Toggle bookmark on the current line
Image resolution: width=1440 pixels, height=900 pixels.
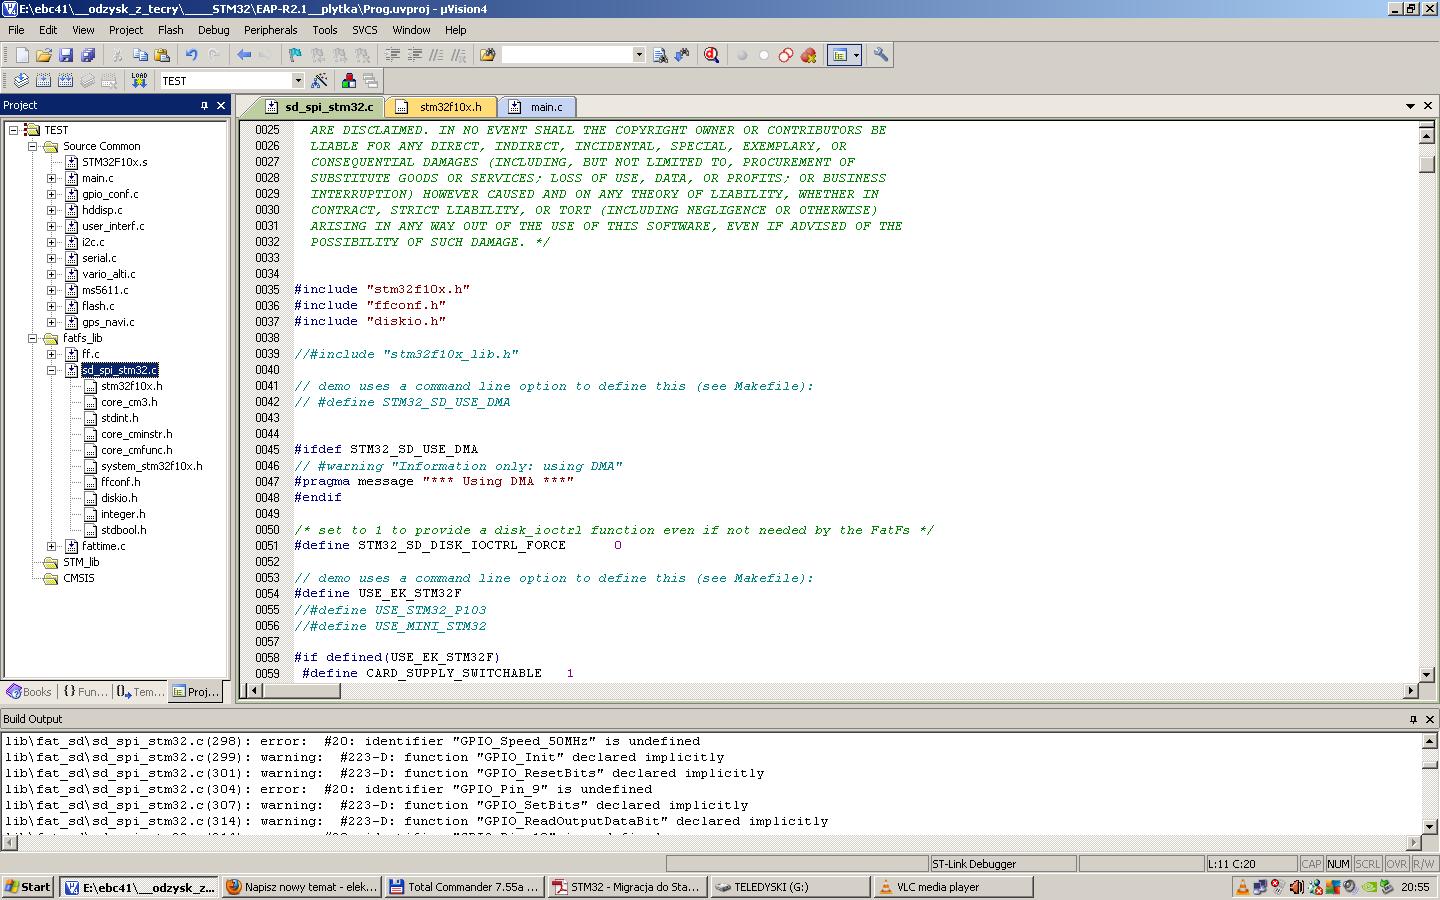click(x=295, y=55)
